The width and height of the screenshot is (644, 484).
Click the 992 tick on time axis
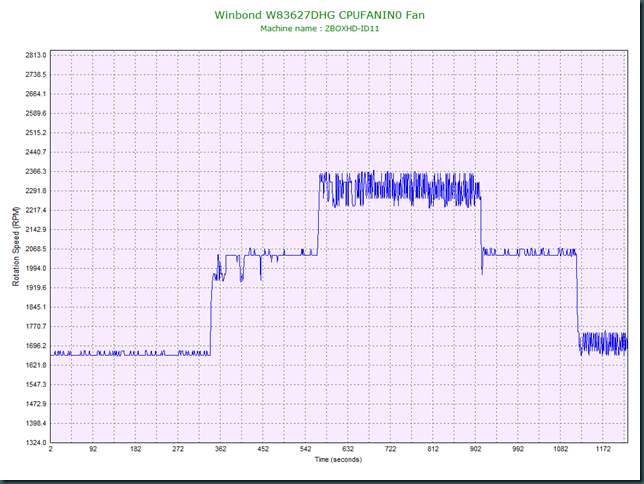518,449
